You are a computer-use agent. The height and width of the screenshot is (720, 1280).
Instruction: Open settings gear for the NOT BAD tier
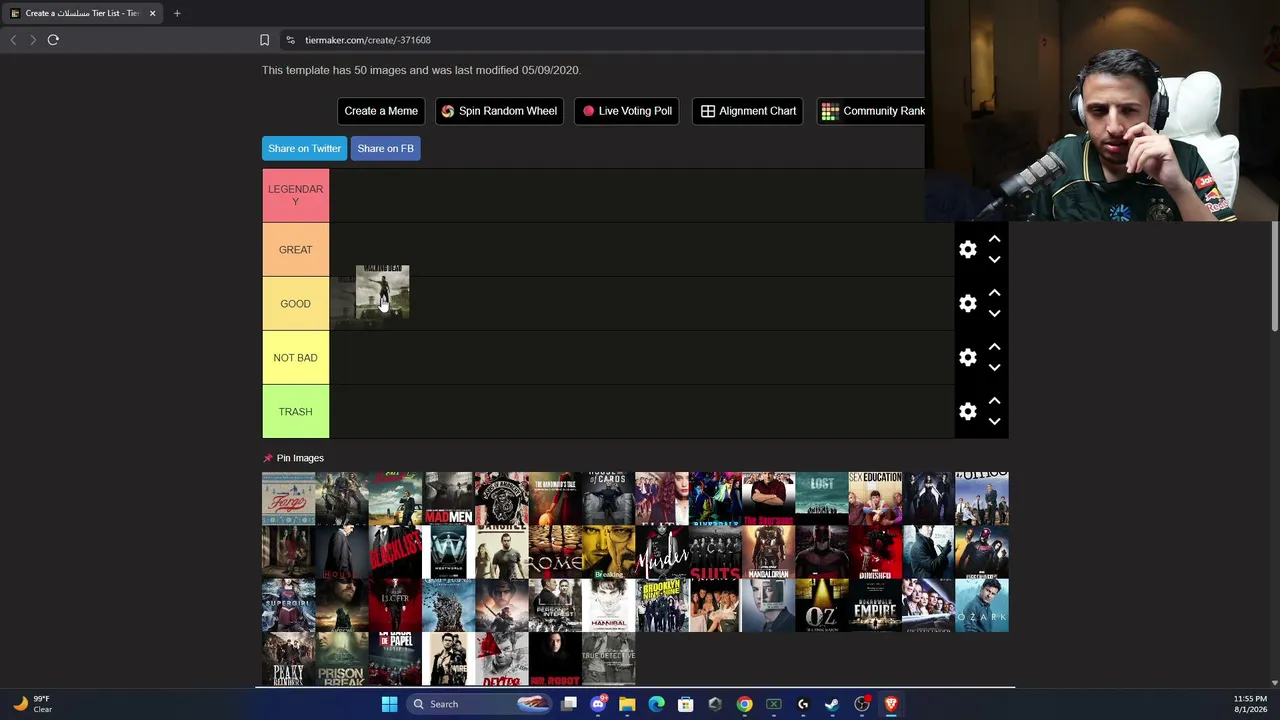(967, 358)
